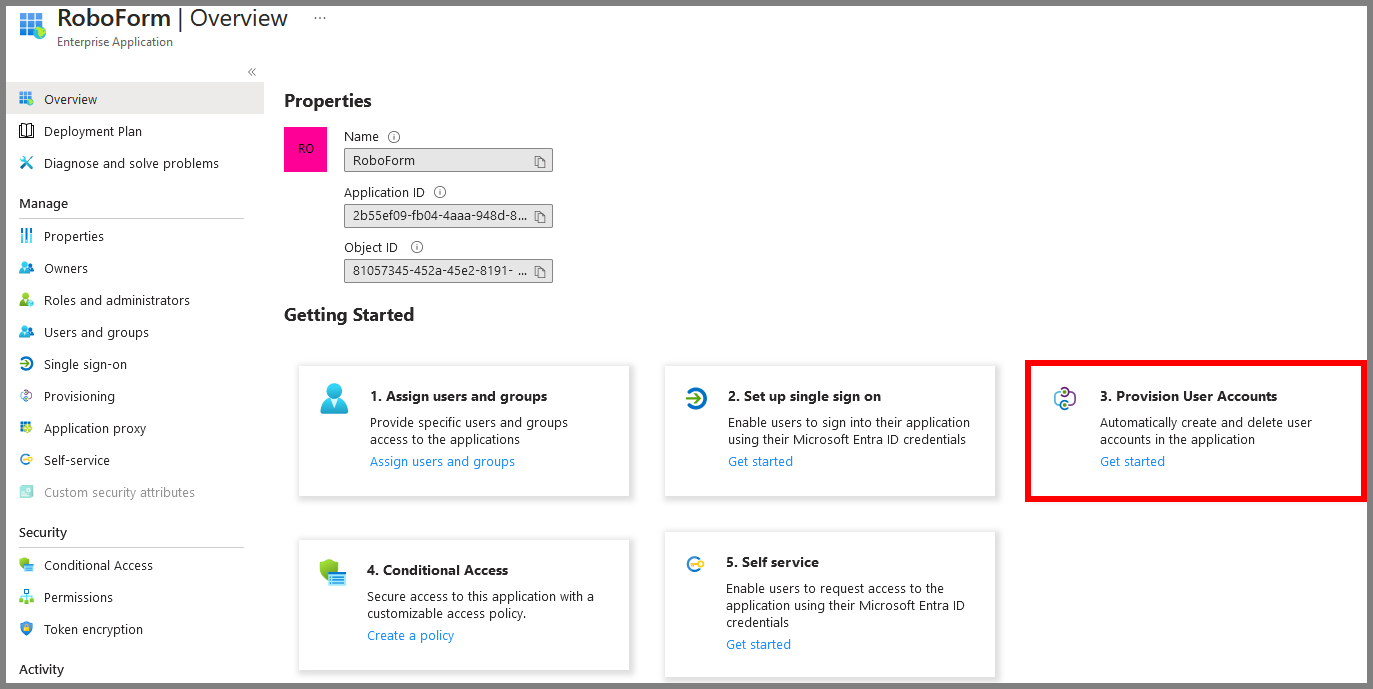Show info tooltip next to Name
Image resolution: width=1373 pixels, height=689 pixels.
[394, 137]
